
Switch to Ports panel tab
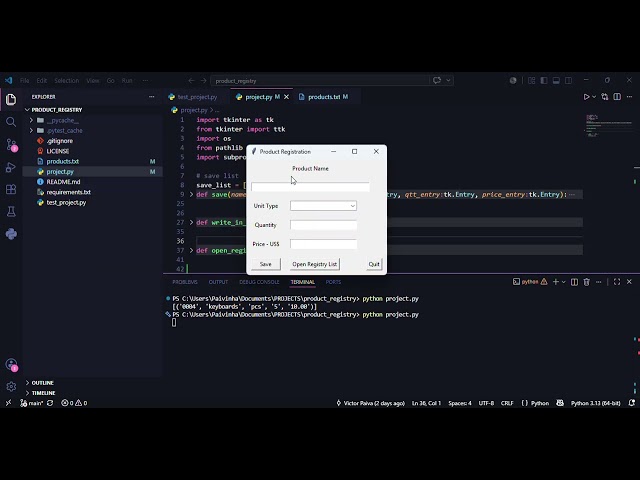point(333,282)
